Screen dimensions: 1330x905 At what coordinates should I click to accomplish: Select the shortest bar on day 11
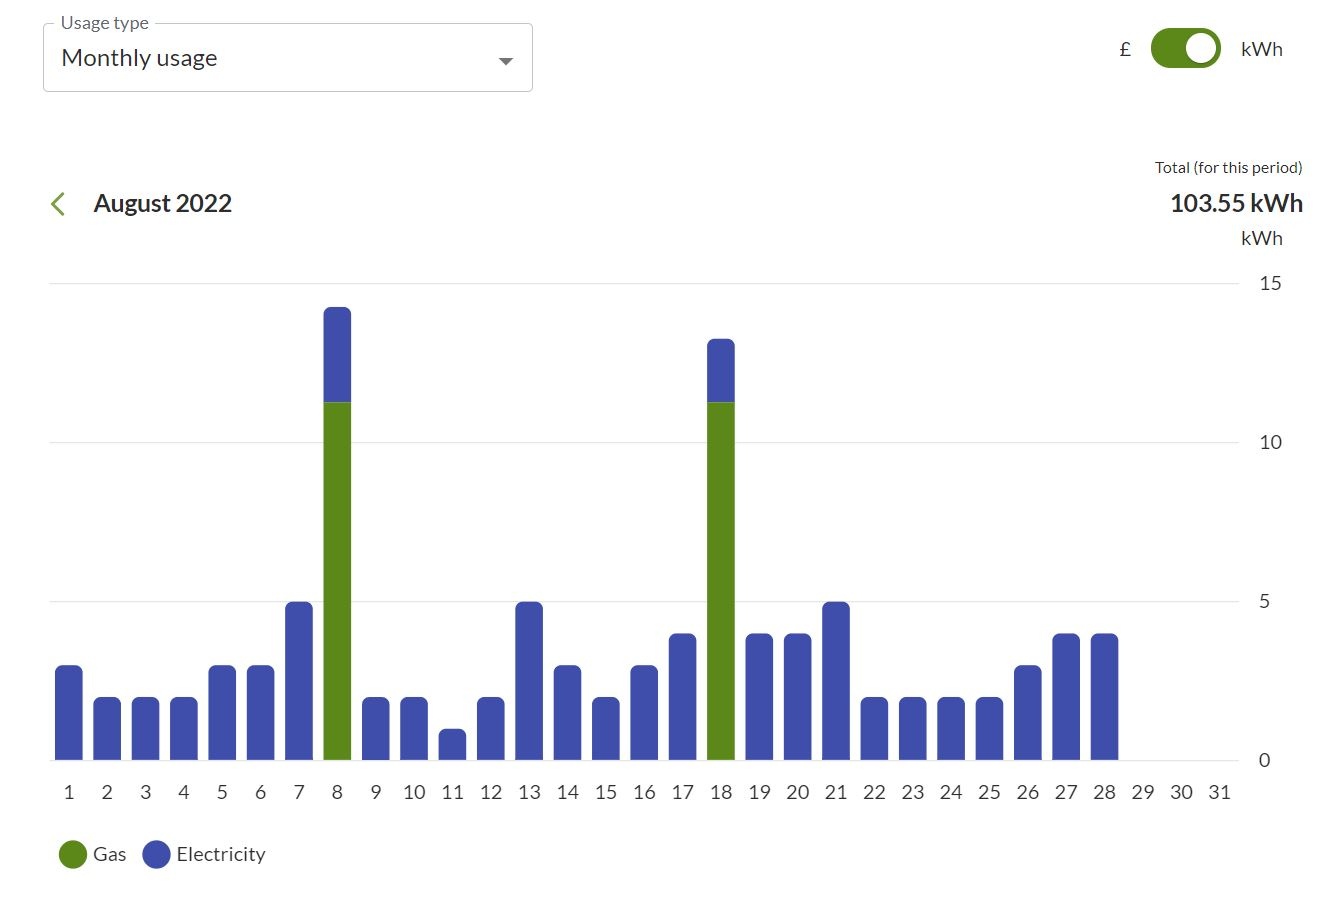coord(452,745)
